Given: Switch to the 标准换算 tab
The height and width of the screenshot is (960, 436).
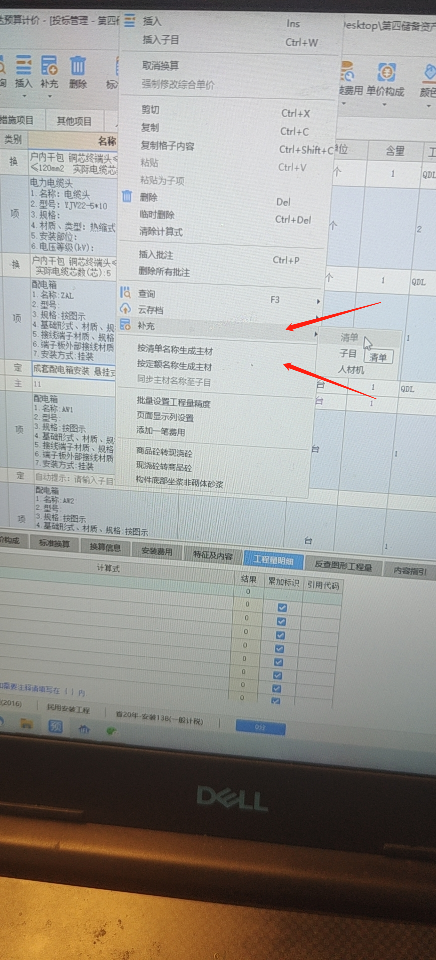Looking at the screenshot, I should click(x=54, y=544).
